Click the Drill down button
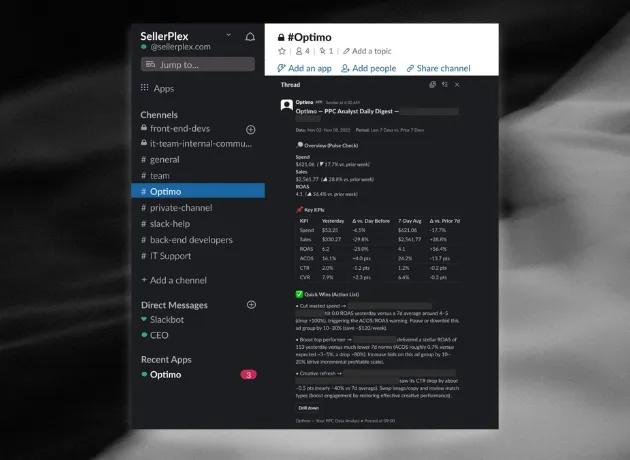The image size is (630, 460). 309,408
